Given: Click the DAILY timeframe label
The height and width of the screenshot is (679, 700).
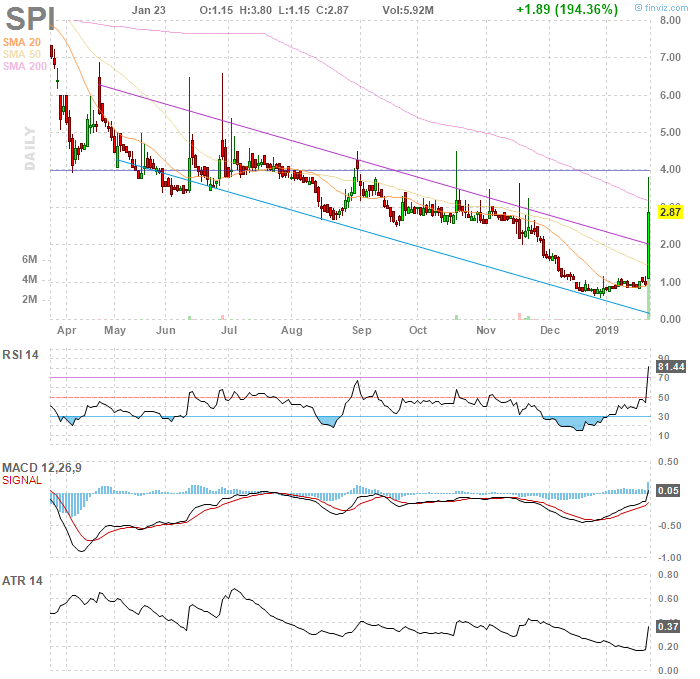Looking at the screenshot, I should [x=30, y=149].
